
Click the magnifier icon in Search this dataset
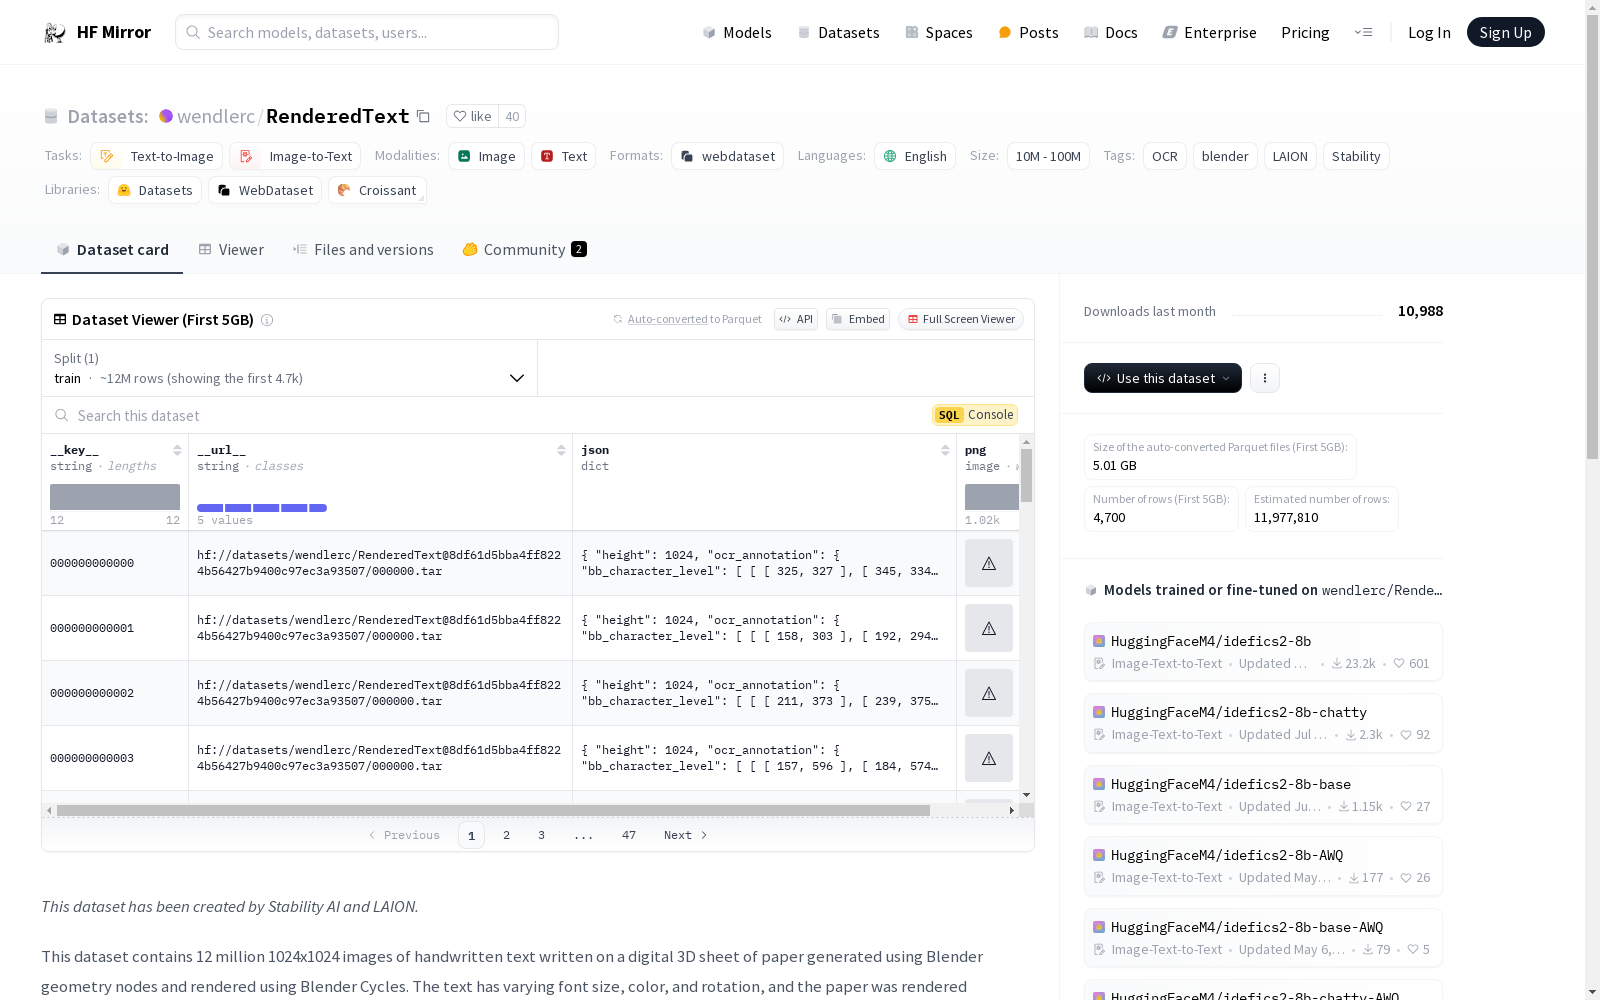click(62, 415)
